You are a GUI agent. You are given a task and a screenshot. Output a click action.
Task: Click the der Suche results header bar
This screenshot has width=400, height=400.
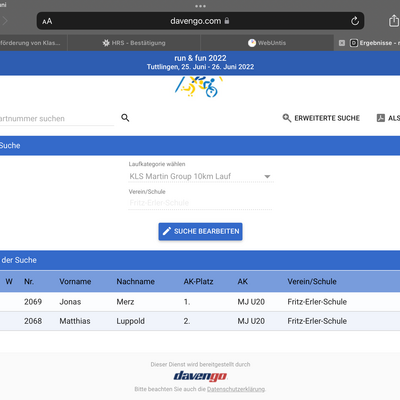pyautogui.click(x=200, y=260)
